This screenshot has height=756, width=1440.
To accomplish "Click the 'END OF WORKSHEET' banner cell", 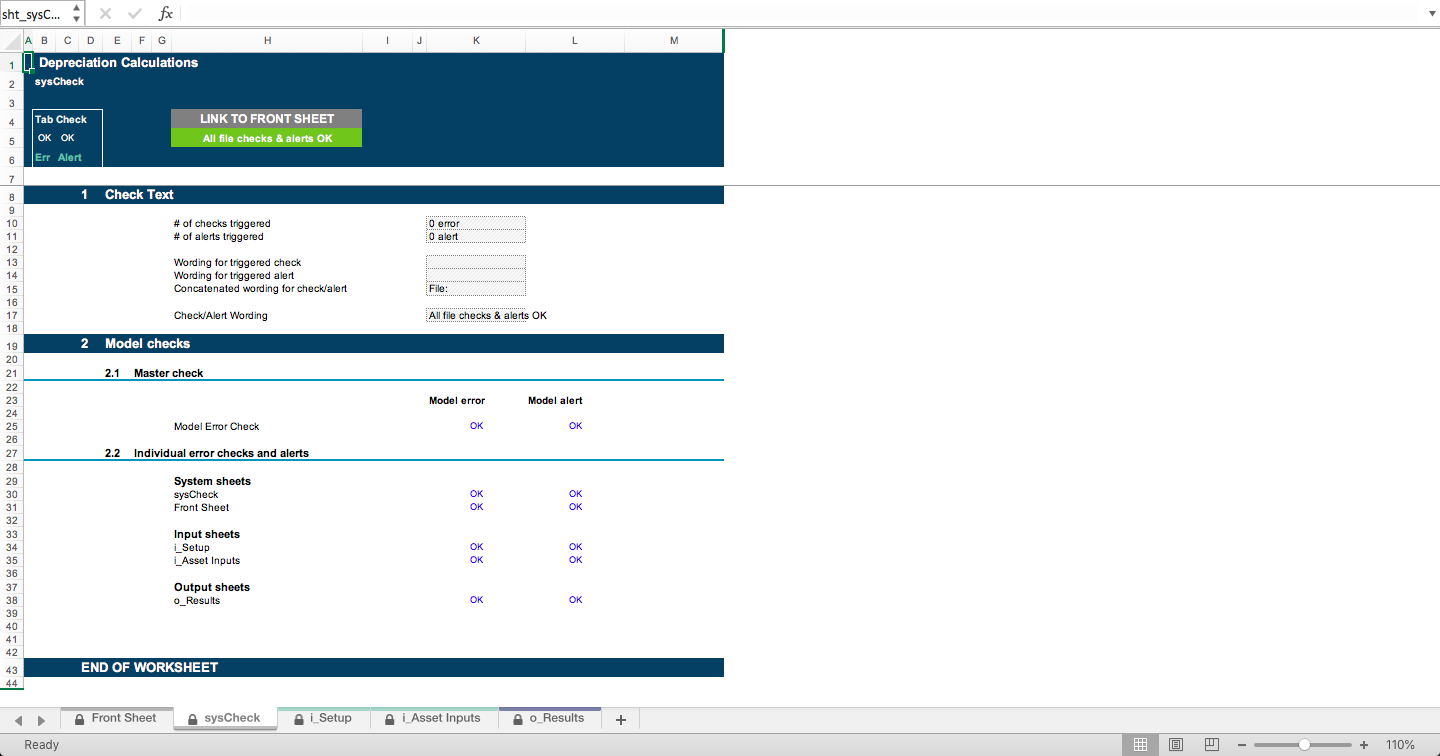I will tap(149, 668).
